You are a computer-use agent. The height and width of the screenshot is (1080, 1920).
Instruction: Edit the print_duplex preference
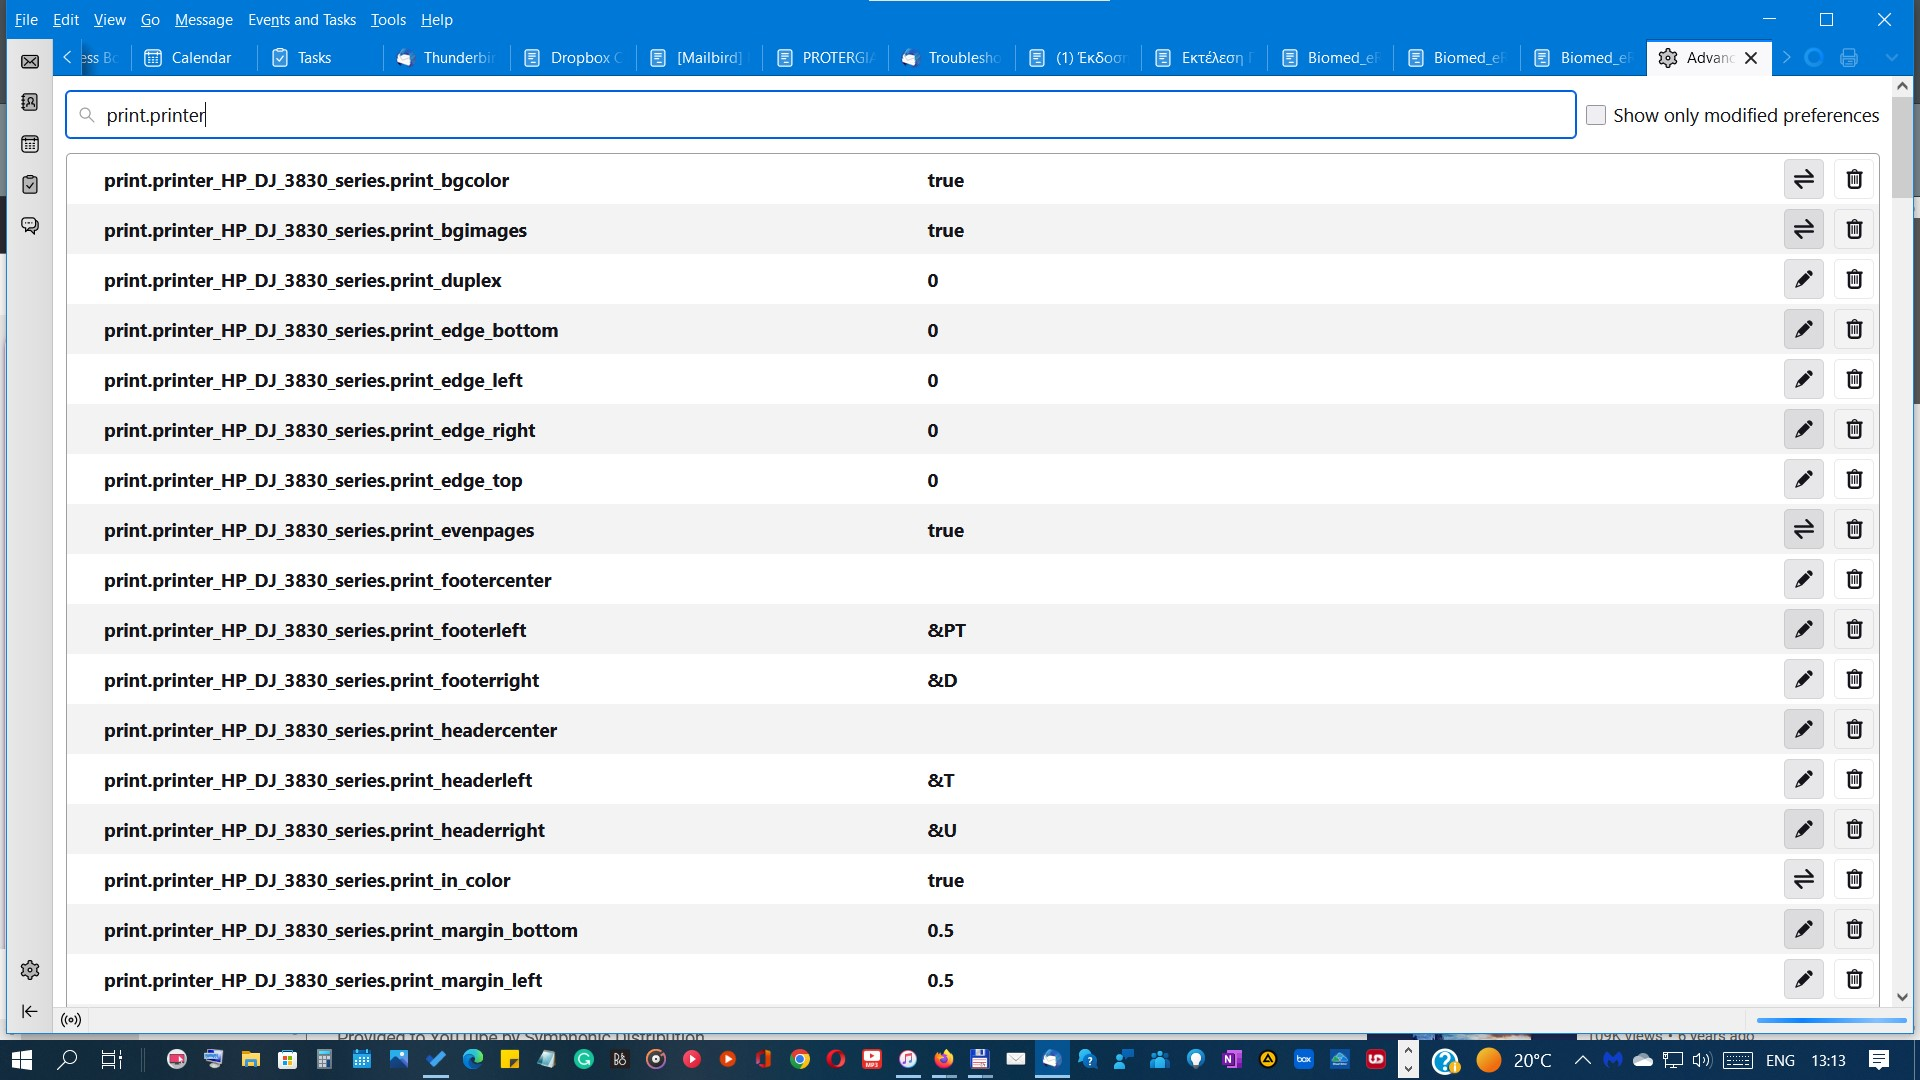click(1803, 280)
